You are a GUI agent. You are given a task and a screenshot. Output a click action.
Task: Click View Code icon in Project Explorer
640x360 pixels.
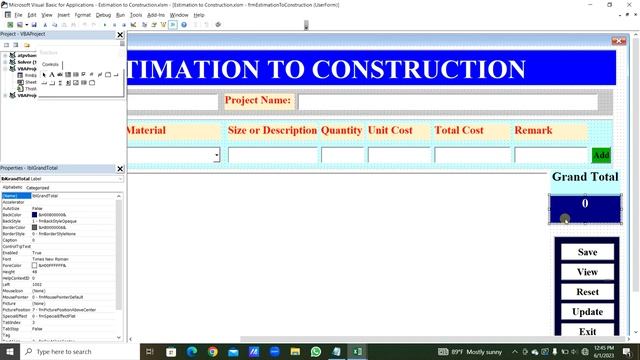7,45
